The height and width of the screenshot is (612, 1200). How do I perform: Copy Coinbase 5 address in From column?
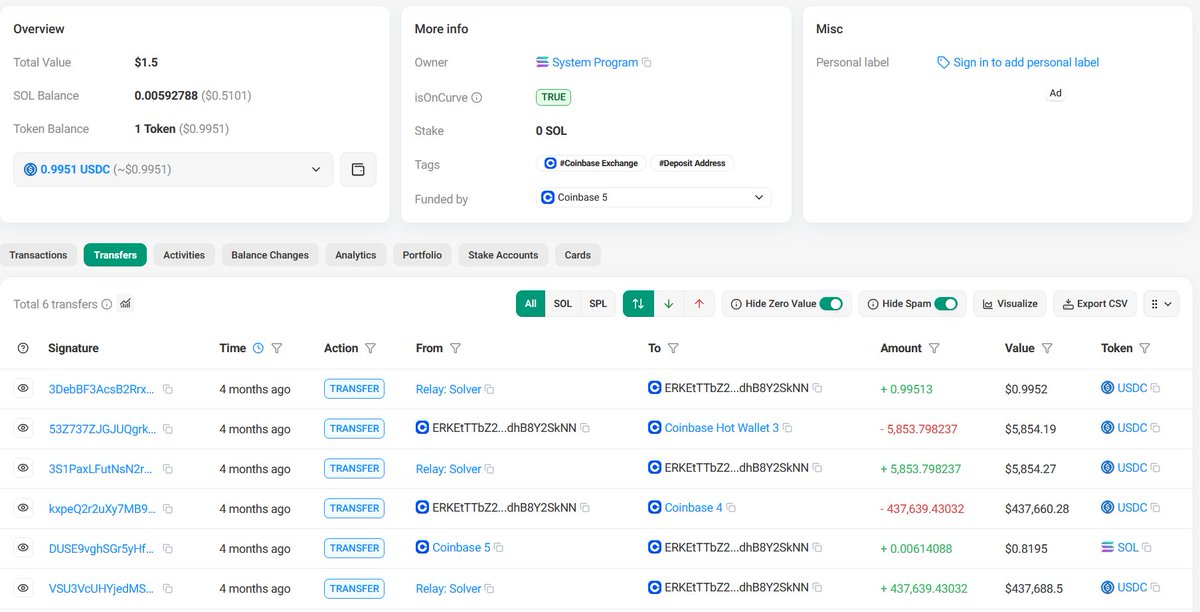tap(499, 548)
